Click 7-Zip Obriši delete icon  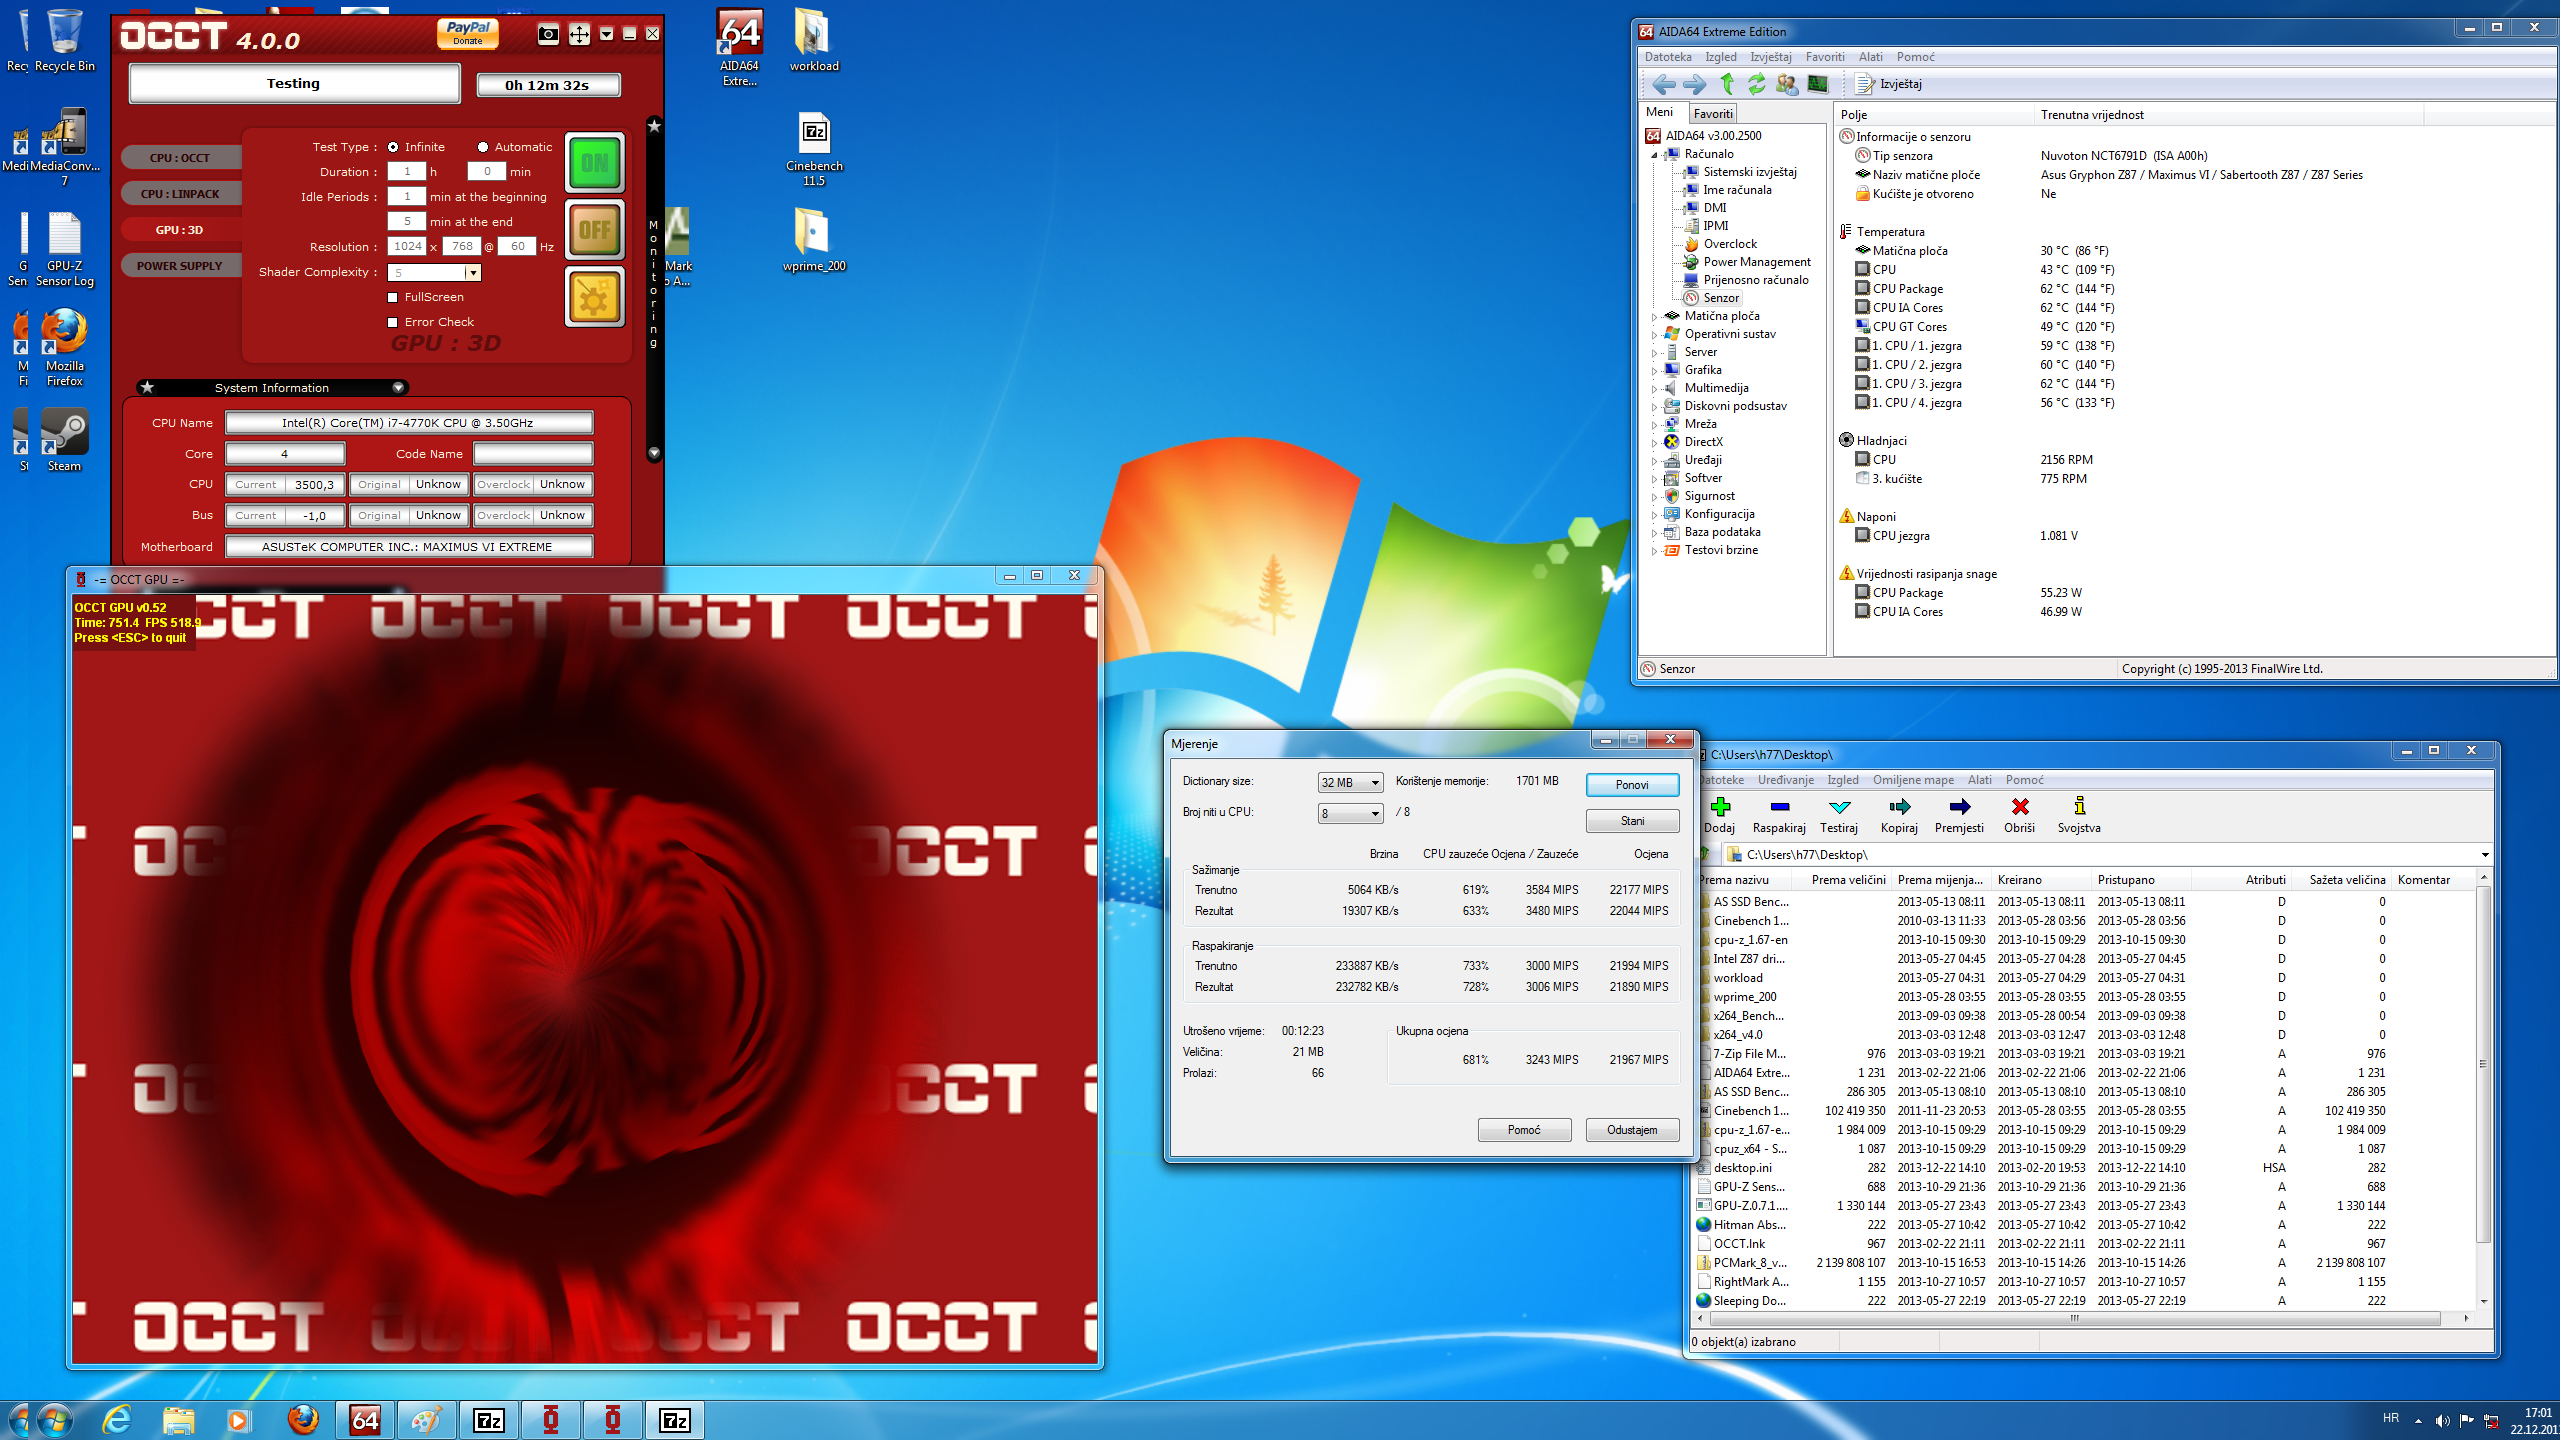click(x=2019, y=807)
